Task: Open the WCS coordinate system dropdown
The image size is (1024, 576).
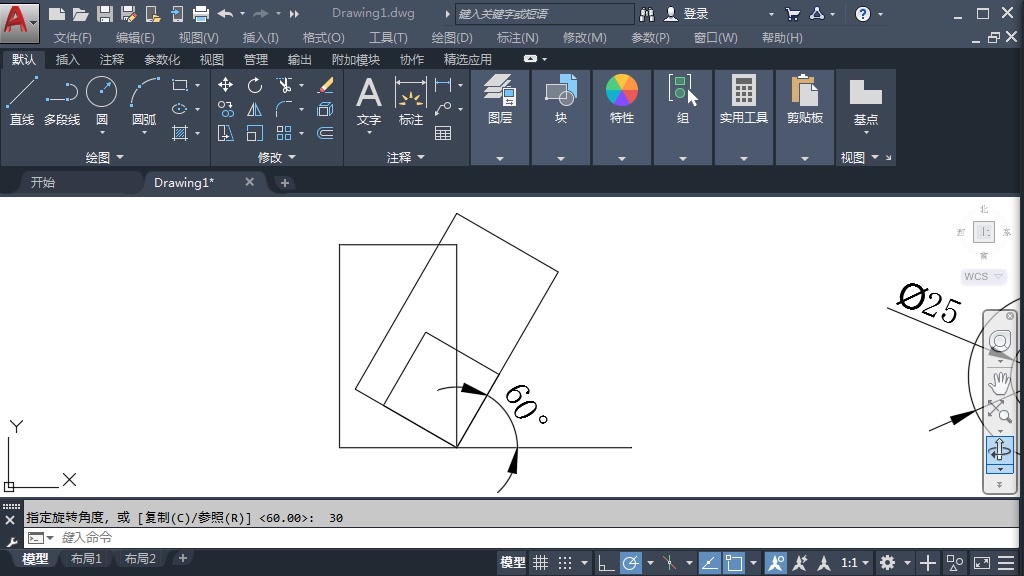Action: [983, 276]
